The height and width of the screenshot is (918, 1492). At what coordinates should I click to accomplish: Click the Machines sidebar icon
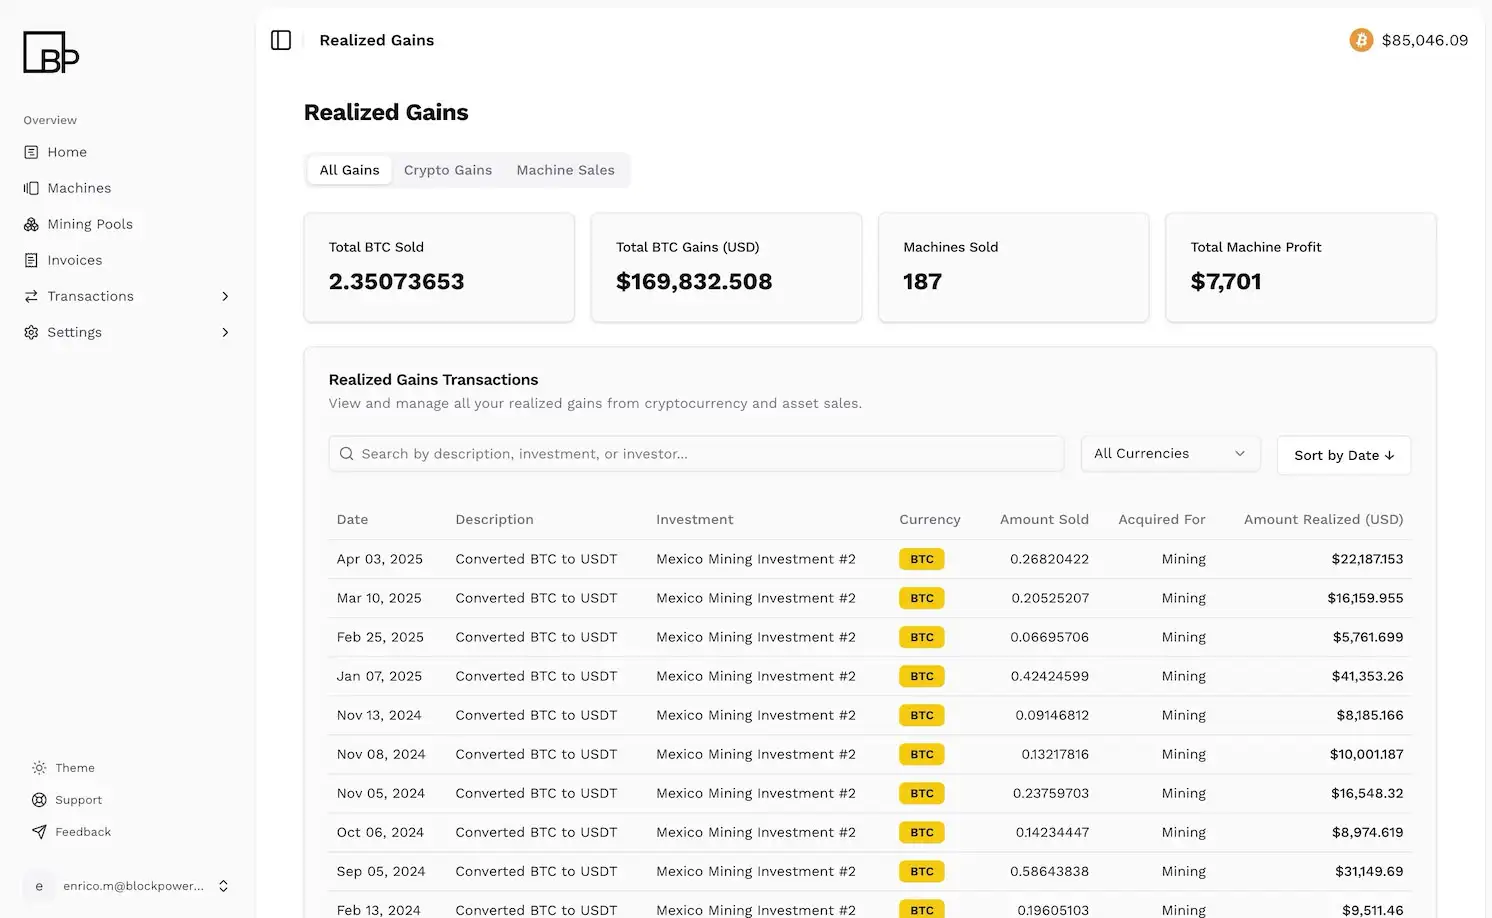[x=31, y=188]
